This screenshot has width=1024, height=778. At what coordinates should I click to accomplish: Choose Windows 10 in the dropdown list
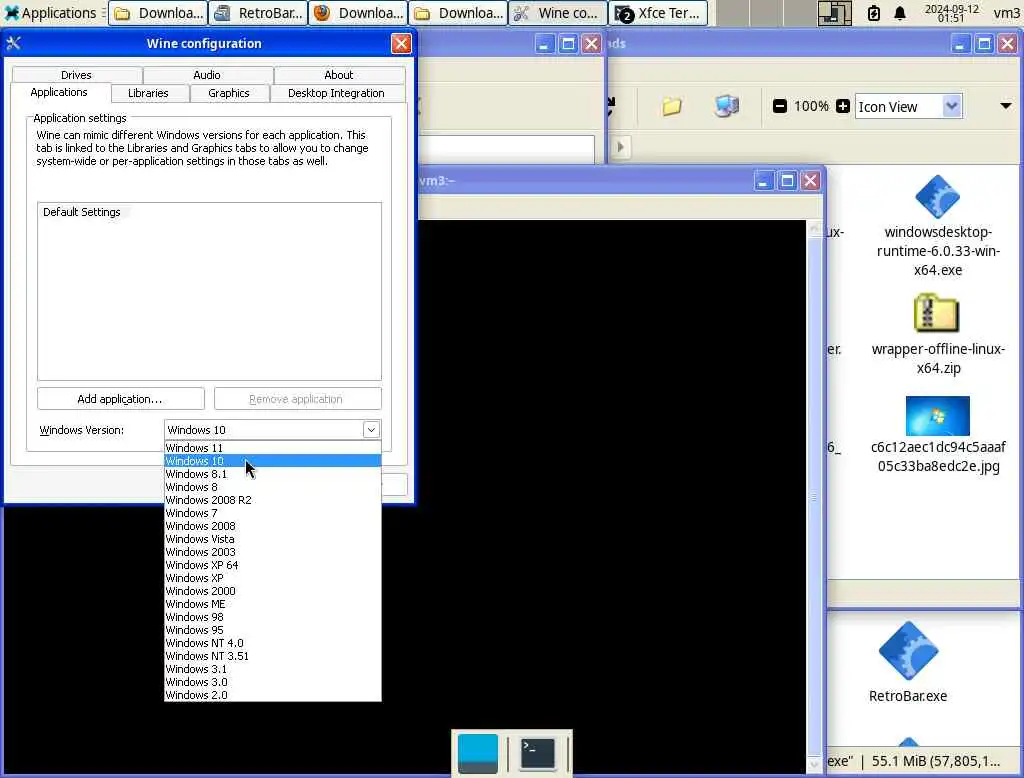pos(272,461)
